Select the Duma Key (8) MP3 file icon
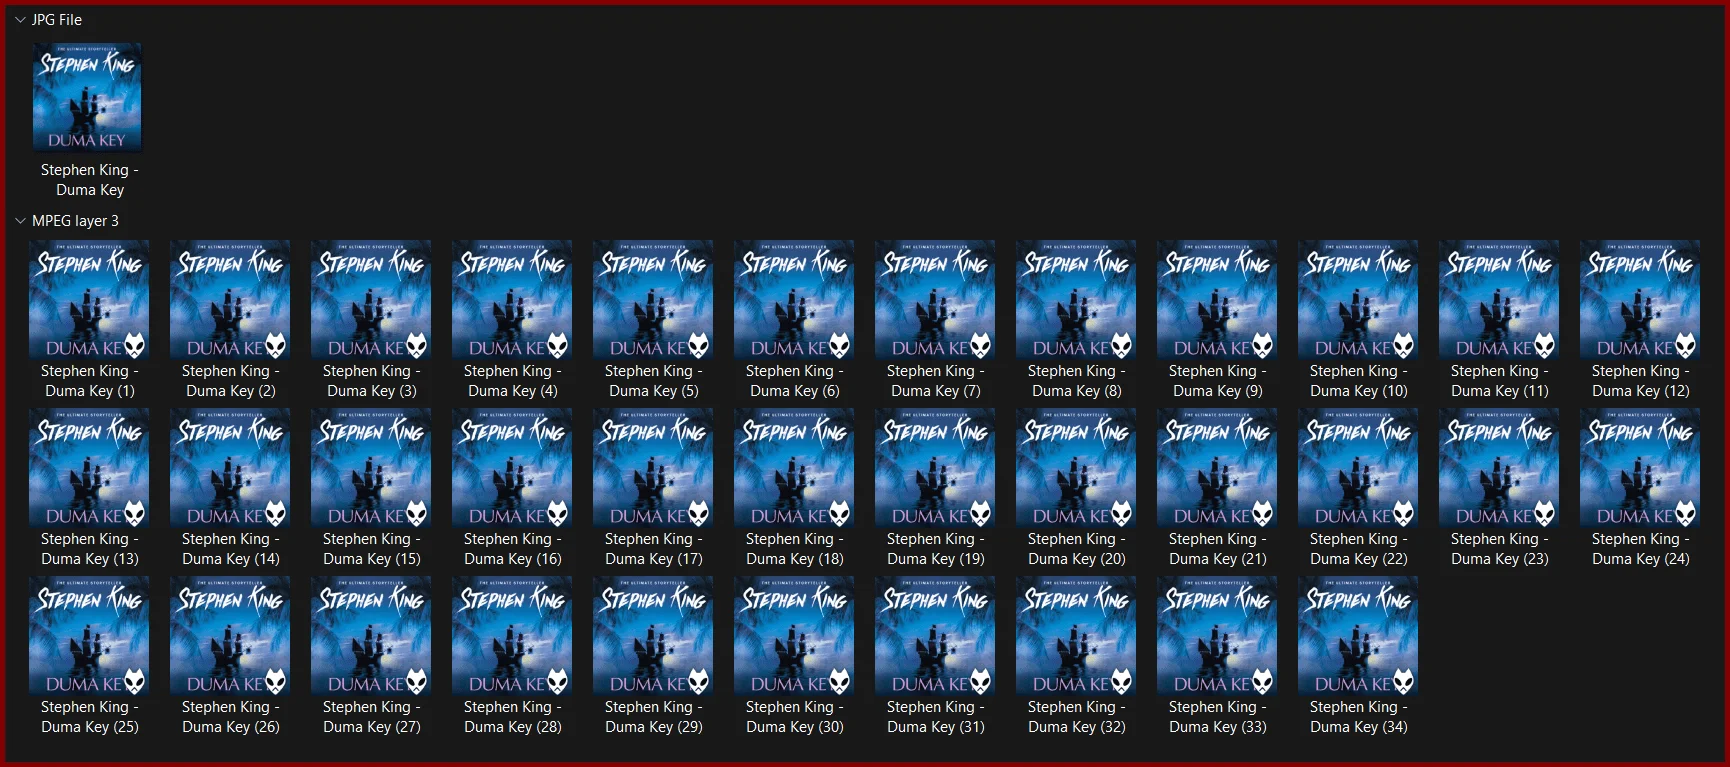 [x=1076, y=300]
